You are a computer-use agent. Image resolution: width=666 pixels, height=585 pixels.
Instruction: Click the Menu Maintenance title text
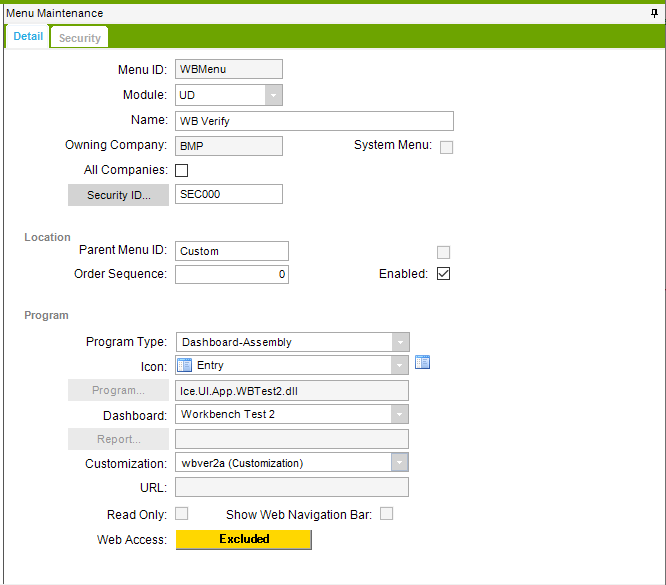pyautogui.click(x=54, y=13)
